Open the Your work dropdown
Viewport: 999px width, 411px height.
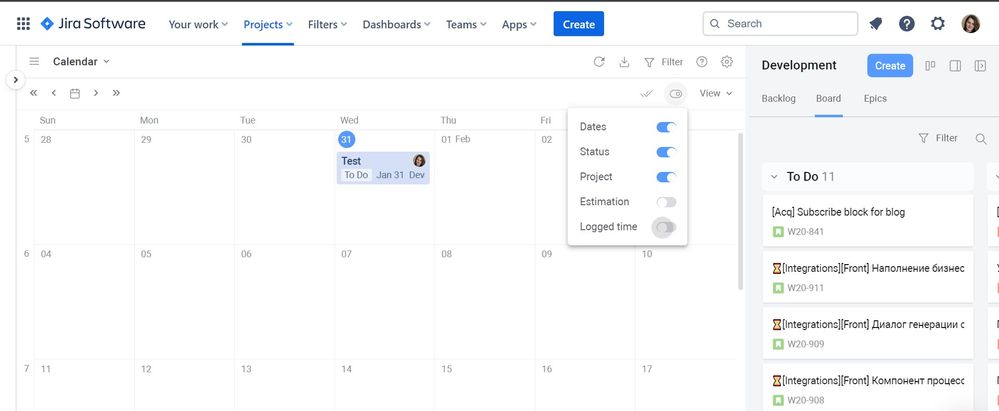point(198,24)
